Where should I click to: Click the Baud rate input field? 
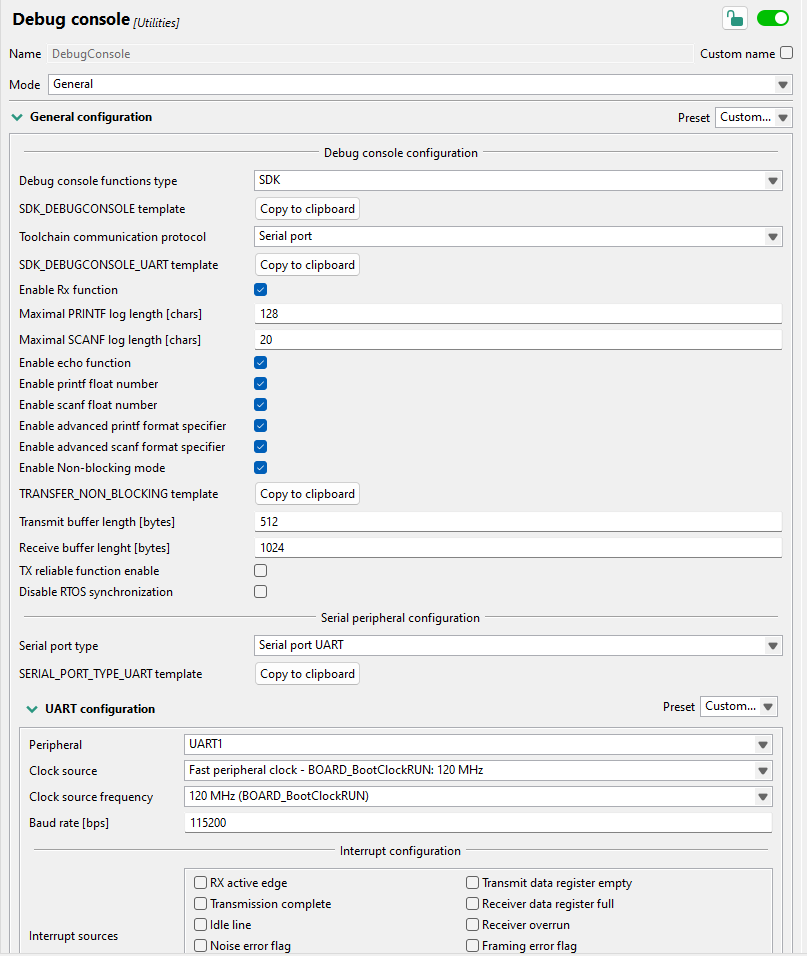478,823
